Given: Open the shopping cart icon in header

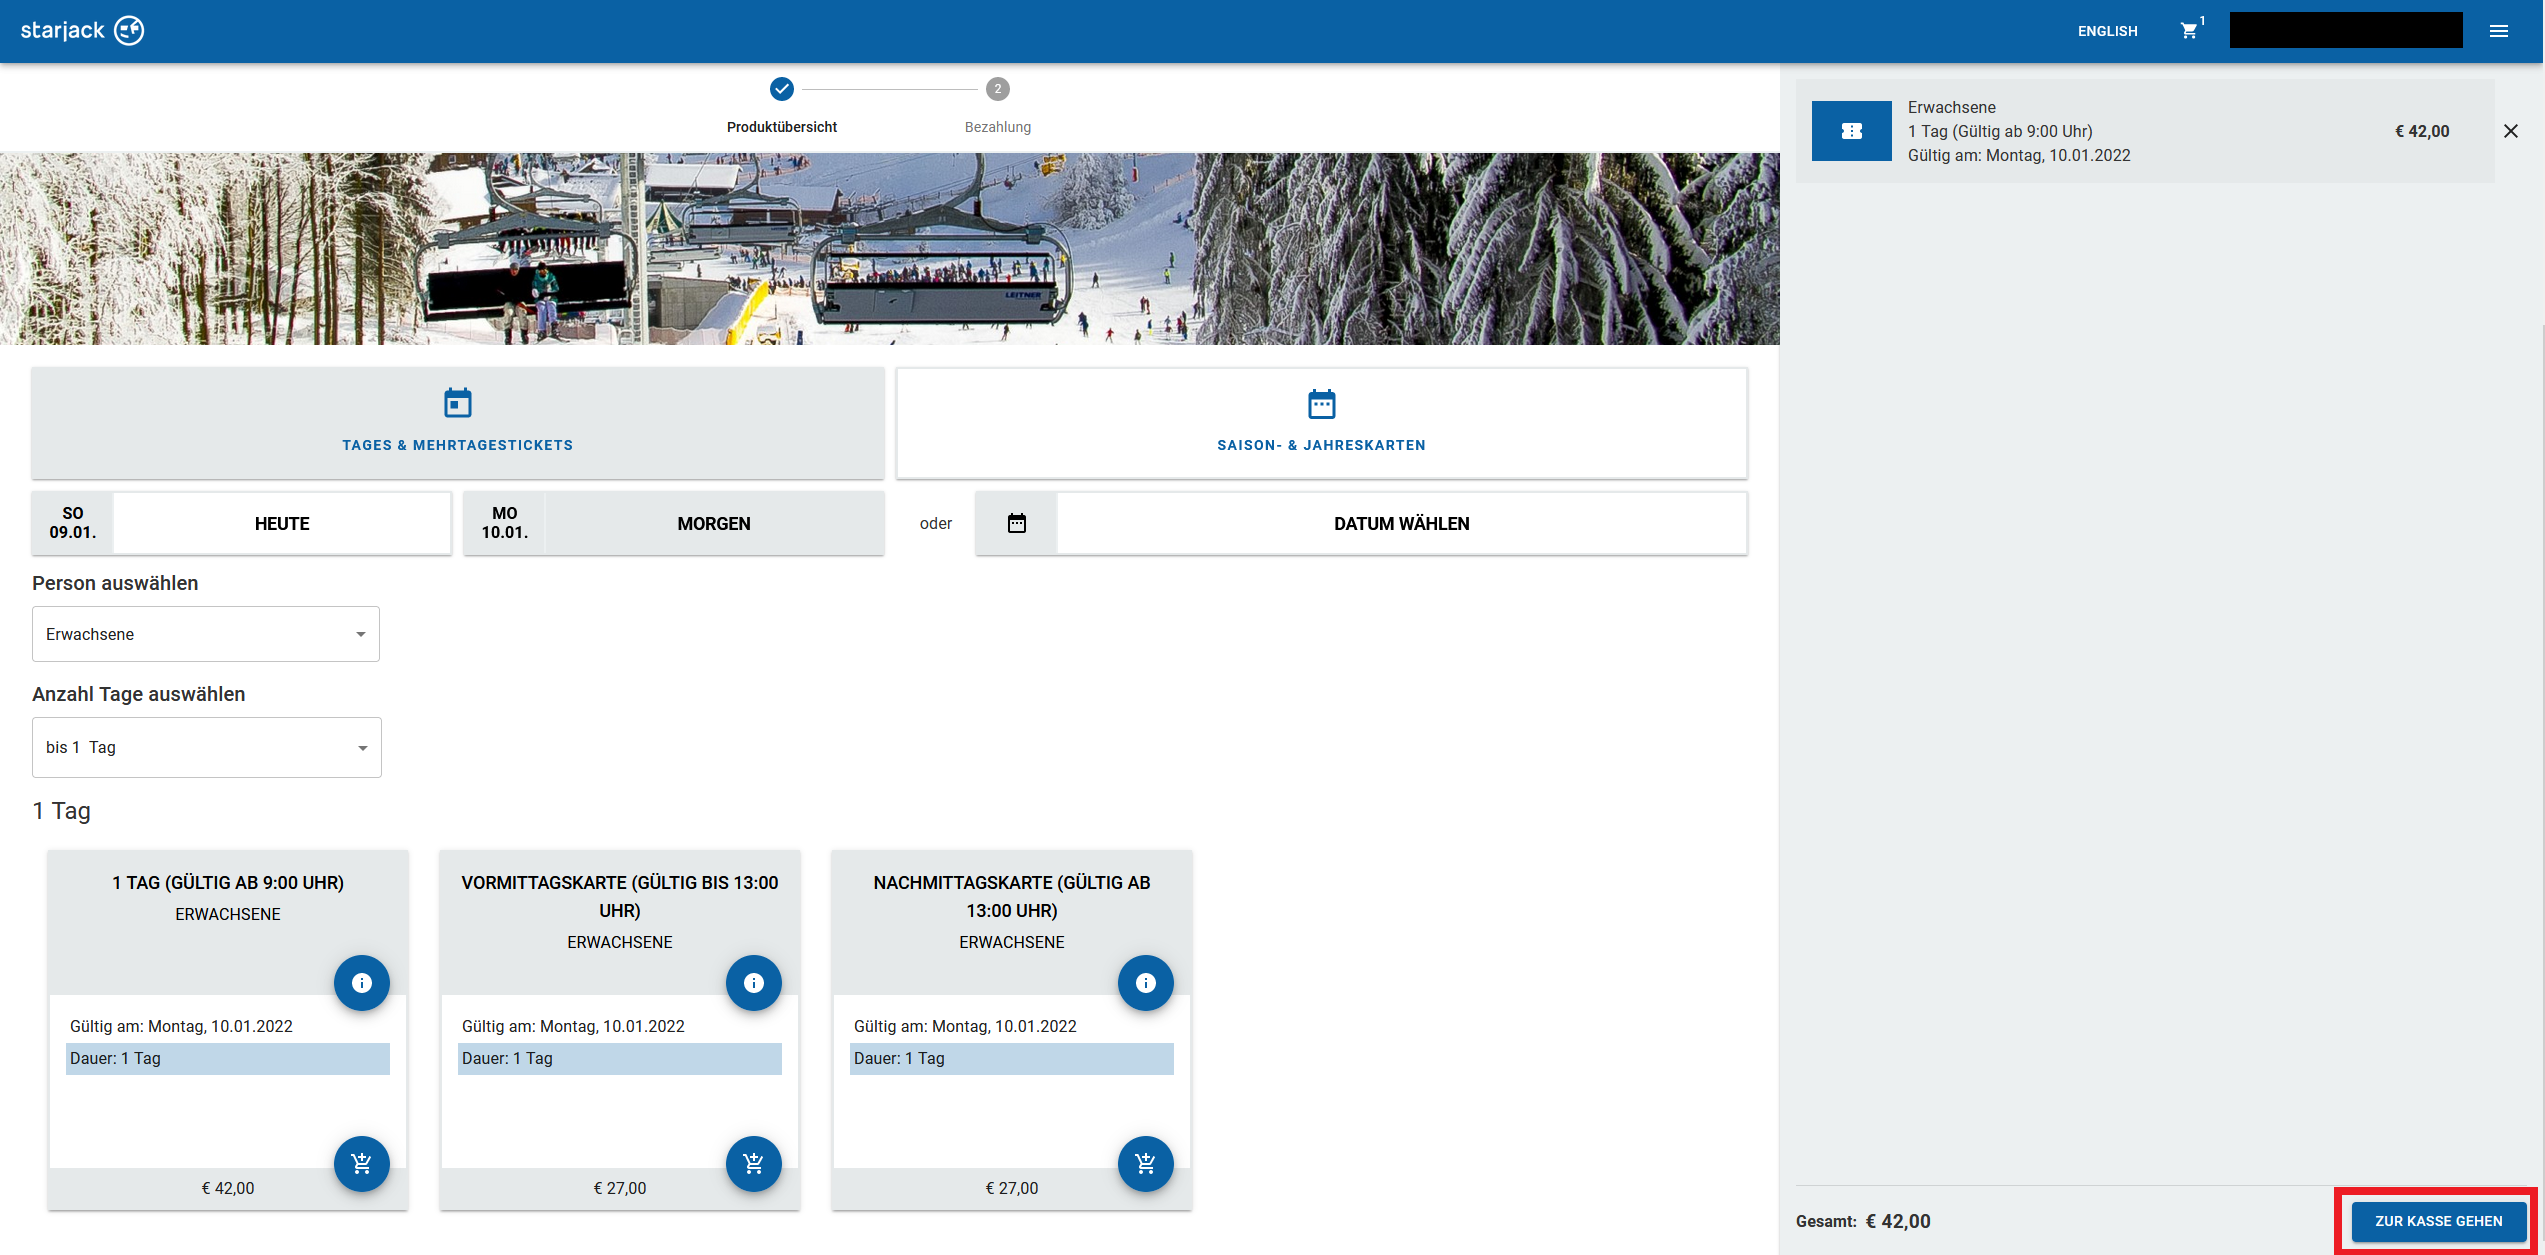Looking at the screenshot, I should pos(2189,31).
